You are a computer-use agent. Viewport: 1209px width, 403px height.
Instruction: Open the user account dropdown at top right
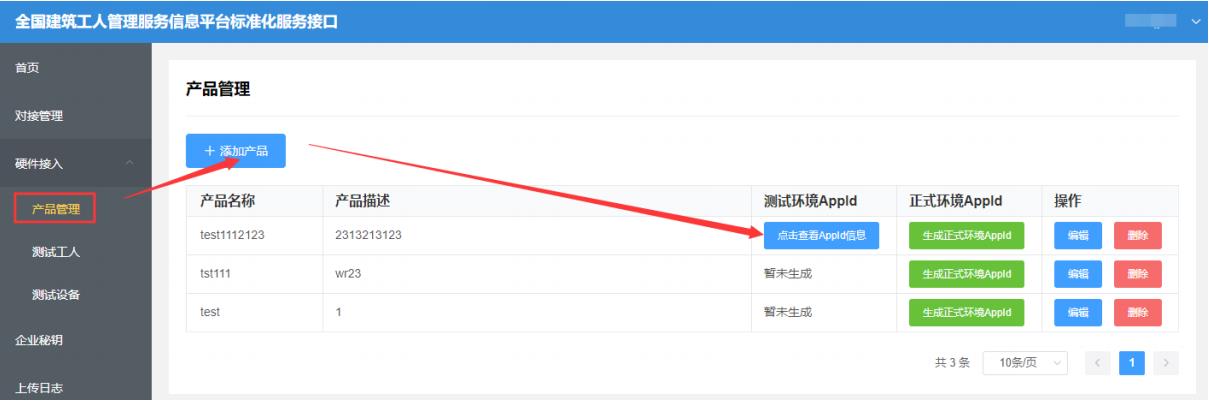[x=1165, y=21]
